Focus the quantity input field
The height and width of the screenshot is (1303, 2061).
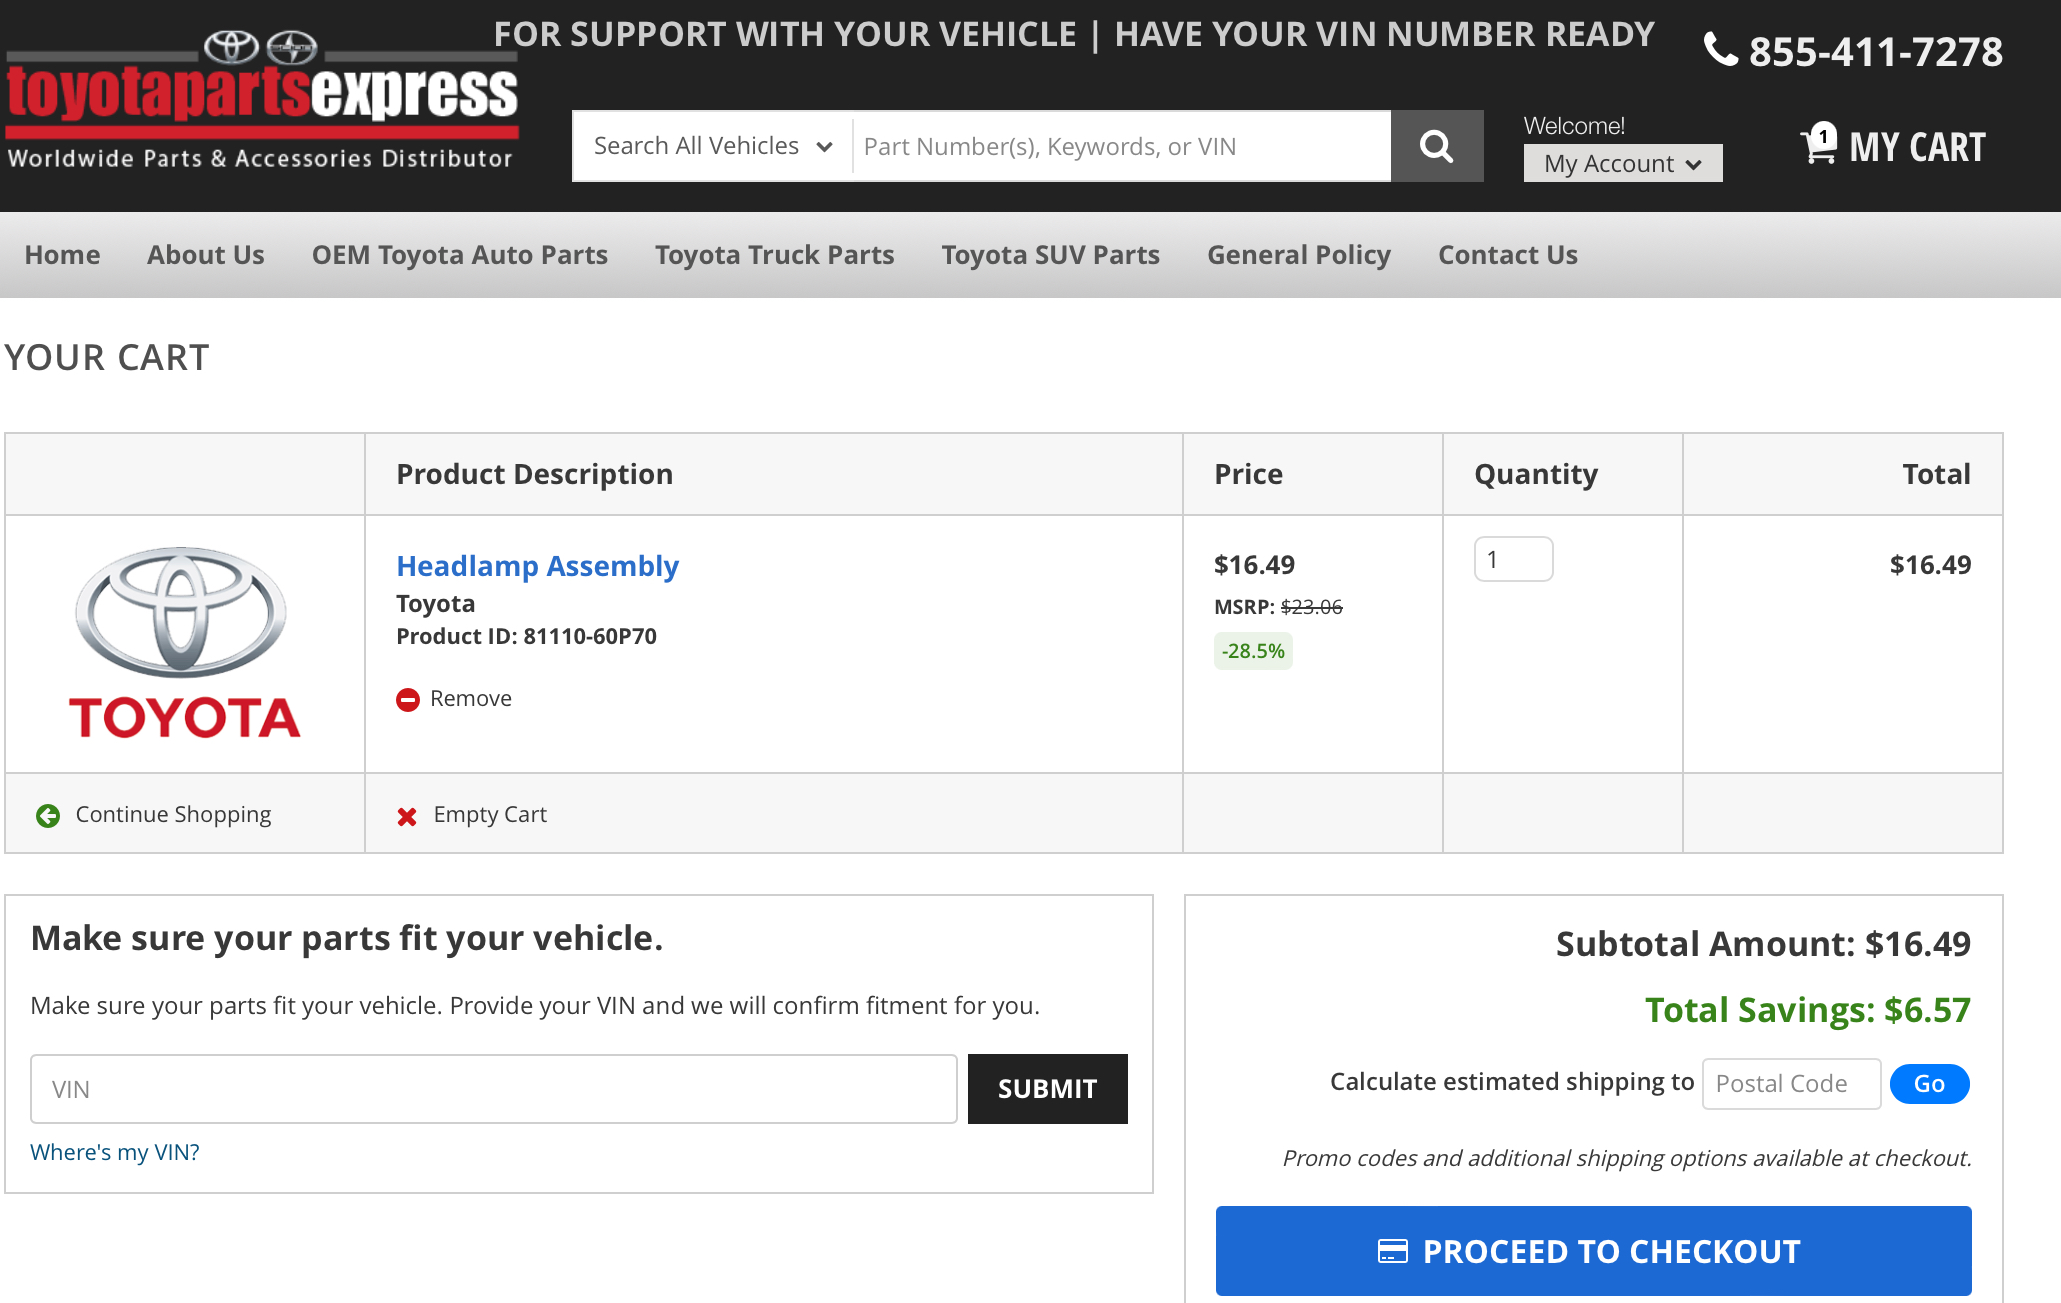[x=1512, y=559]
